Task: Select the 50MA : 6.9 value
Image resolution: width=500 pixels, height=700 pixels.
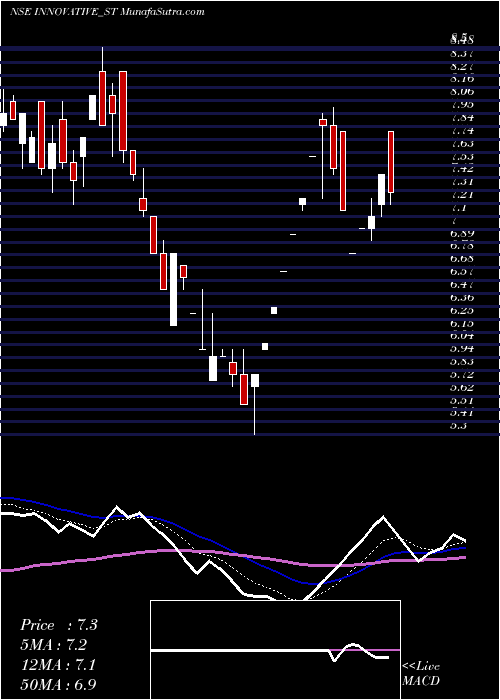Action: 58,684
